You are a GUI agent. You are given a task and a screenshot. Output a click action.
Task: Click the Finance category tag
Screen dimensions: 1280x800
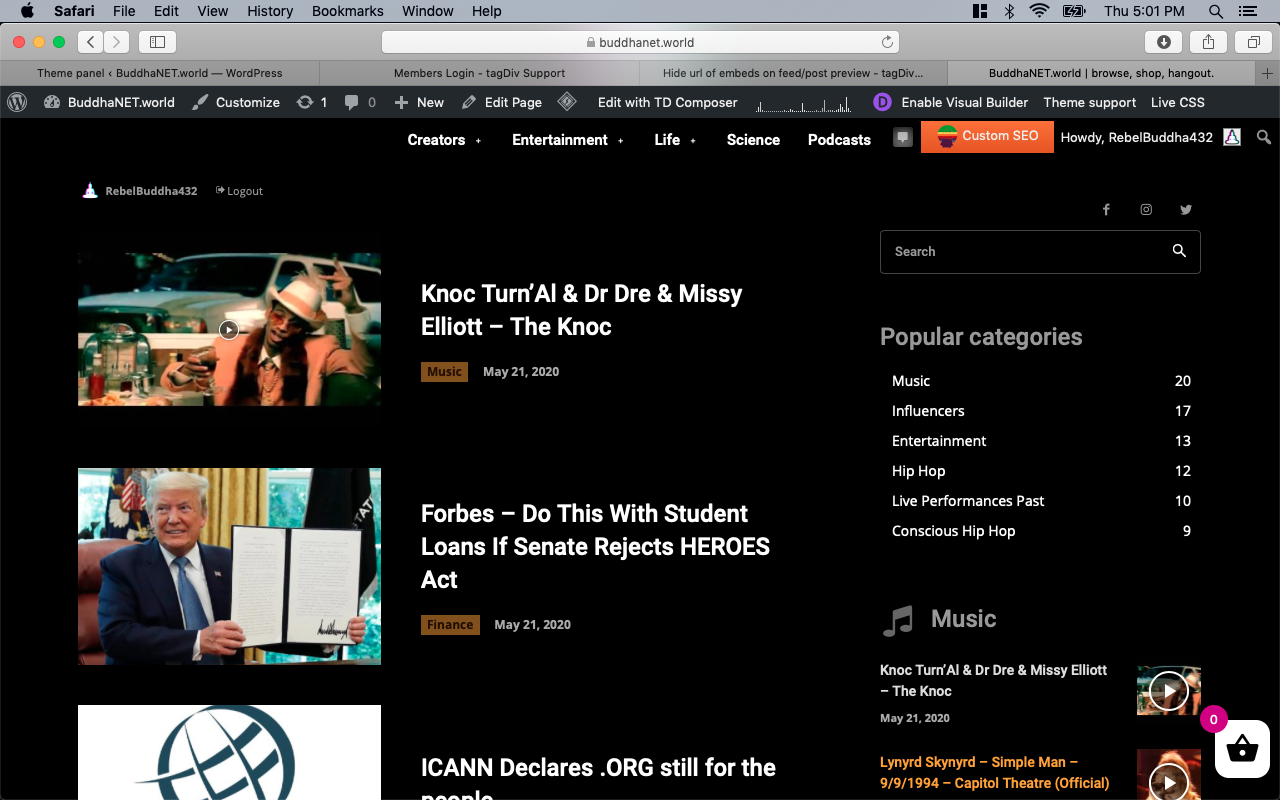pyautogui.click(x=450, y=625)
